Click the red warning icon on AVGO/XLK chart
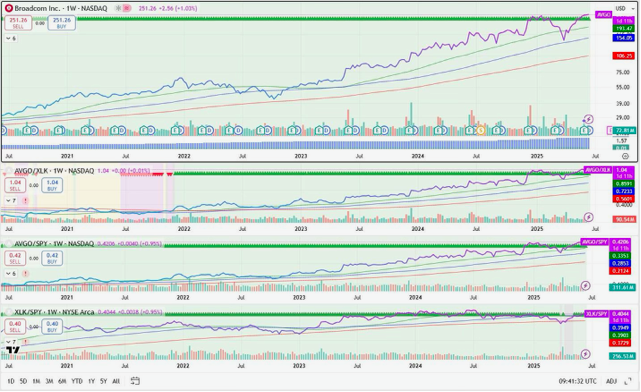This screenshot has width=641, height=392. point(25,201)
